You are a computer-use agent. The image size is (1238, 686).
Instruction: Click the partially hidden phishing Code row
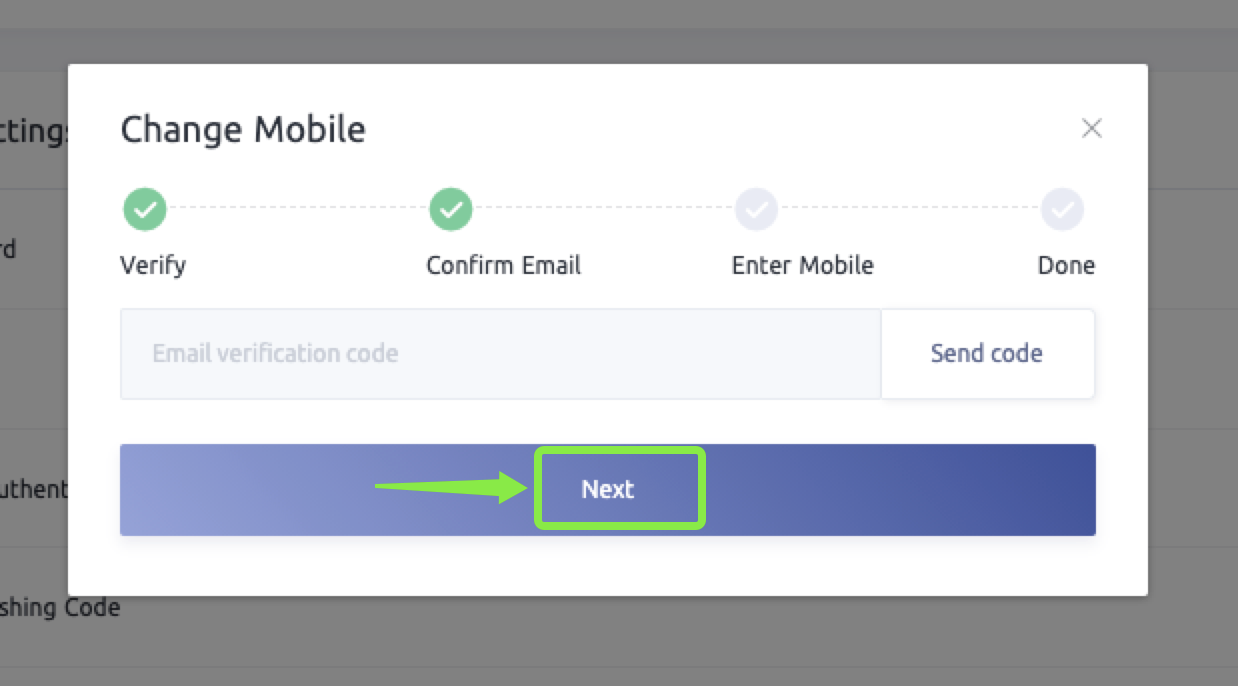click(x=58, y=608)
